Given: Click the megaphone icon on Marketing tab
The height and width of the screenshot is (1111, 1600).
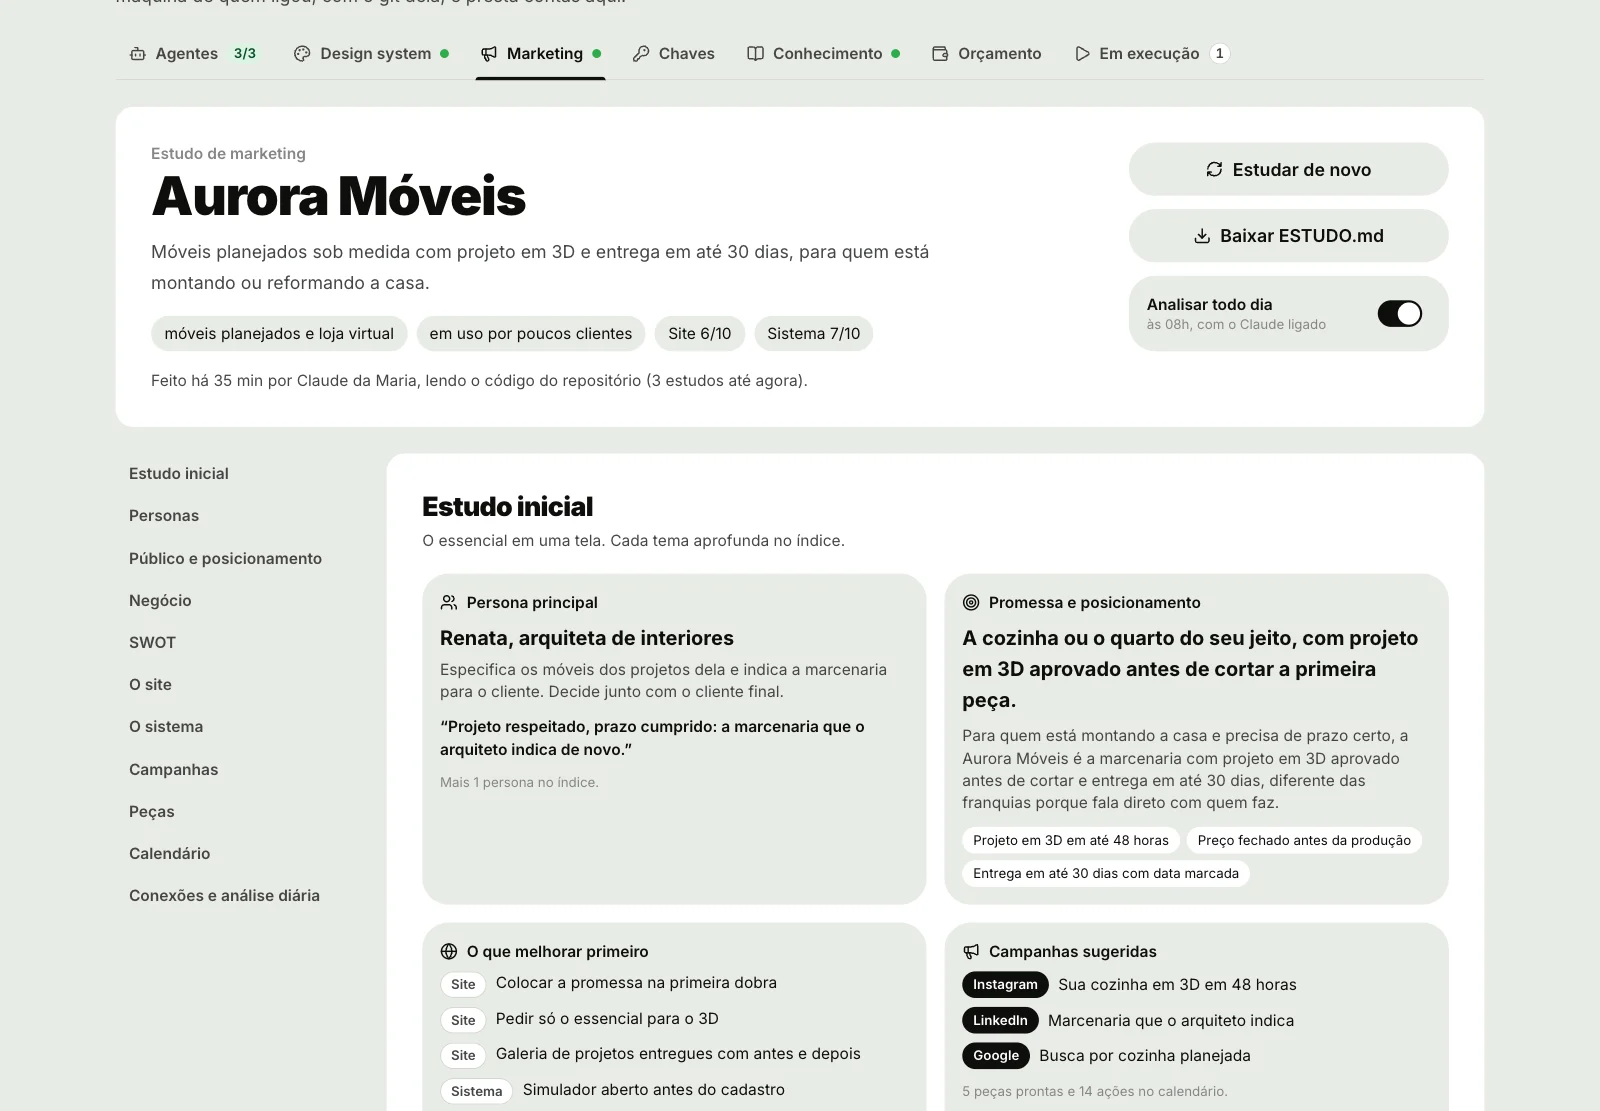Looking at the screenshot, I should (489, 54).
